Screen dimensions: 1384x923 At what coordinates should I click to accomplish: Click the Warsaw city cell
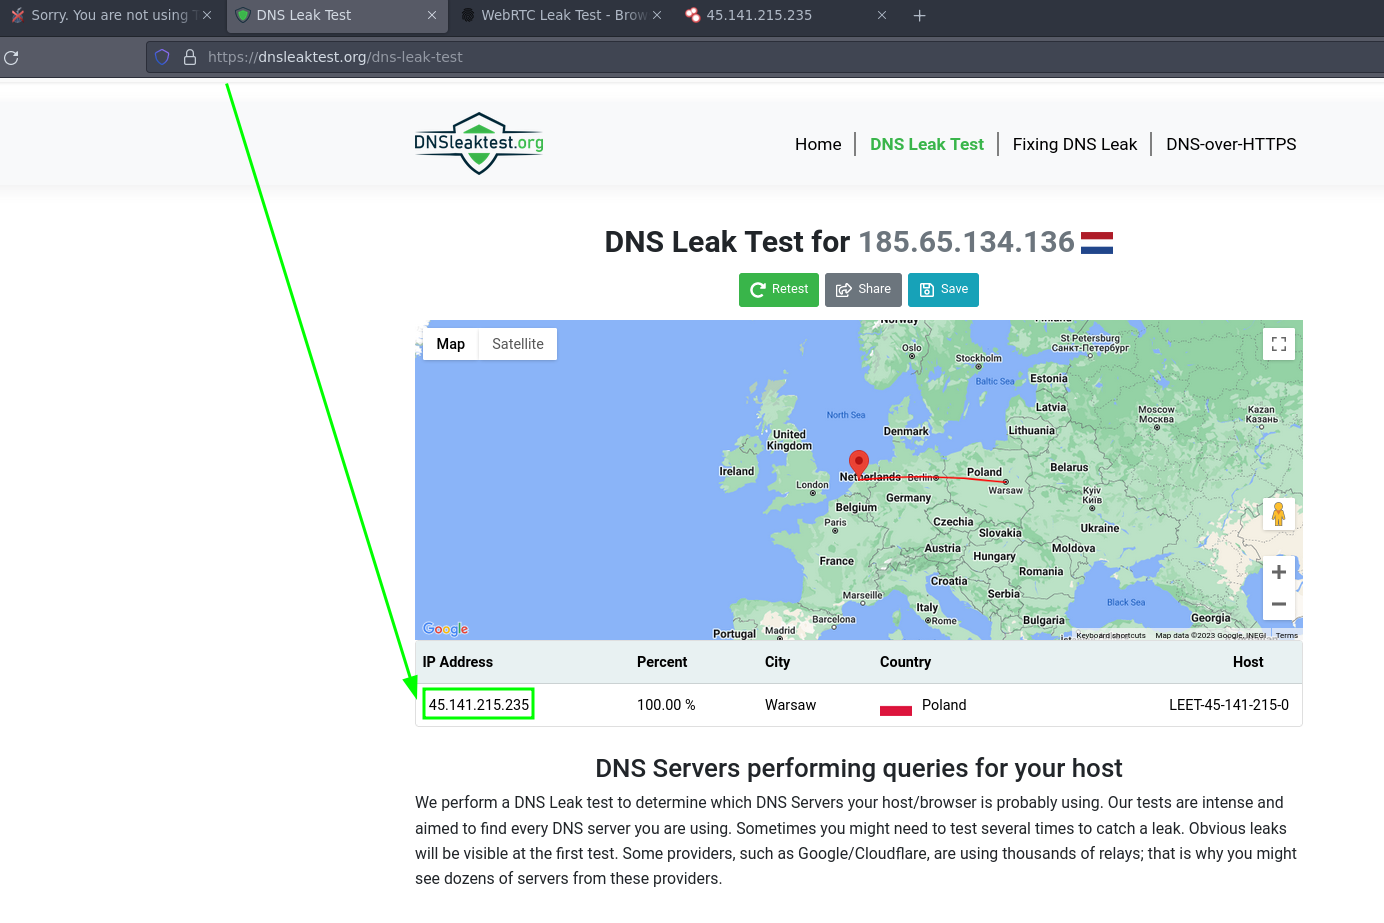click(x=791, y=705)
